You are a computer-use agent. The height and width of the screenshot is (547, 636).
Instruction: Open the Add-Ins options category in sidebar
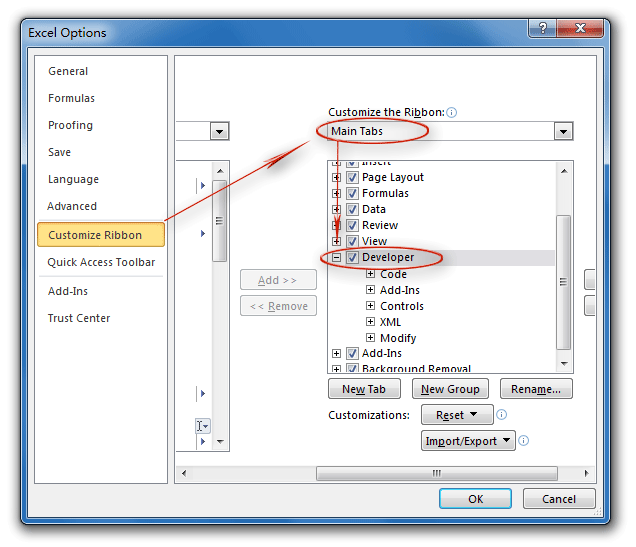click(68, 291)
